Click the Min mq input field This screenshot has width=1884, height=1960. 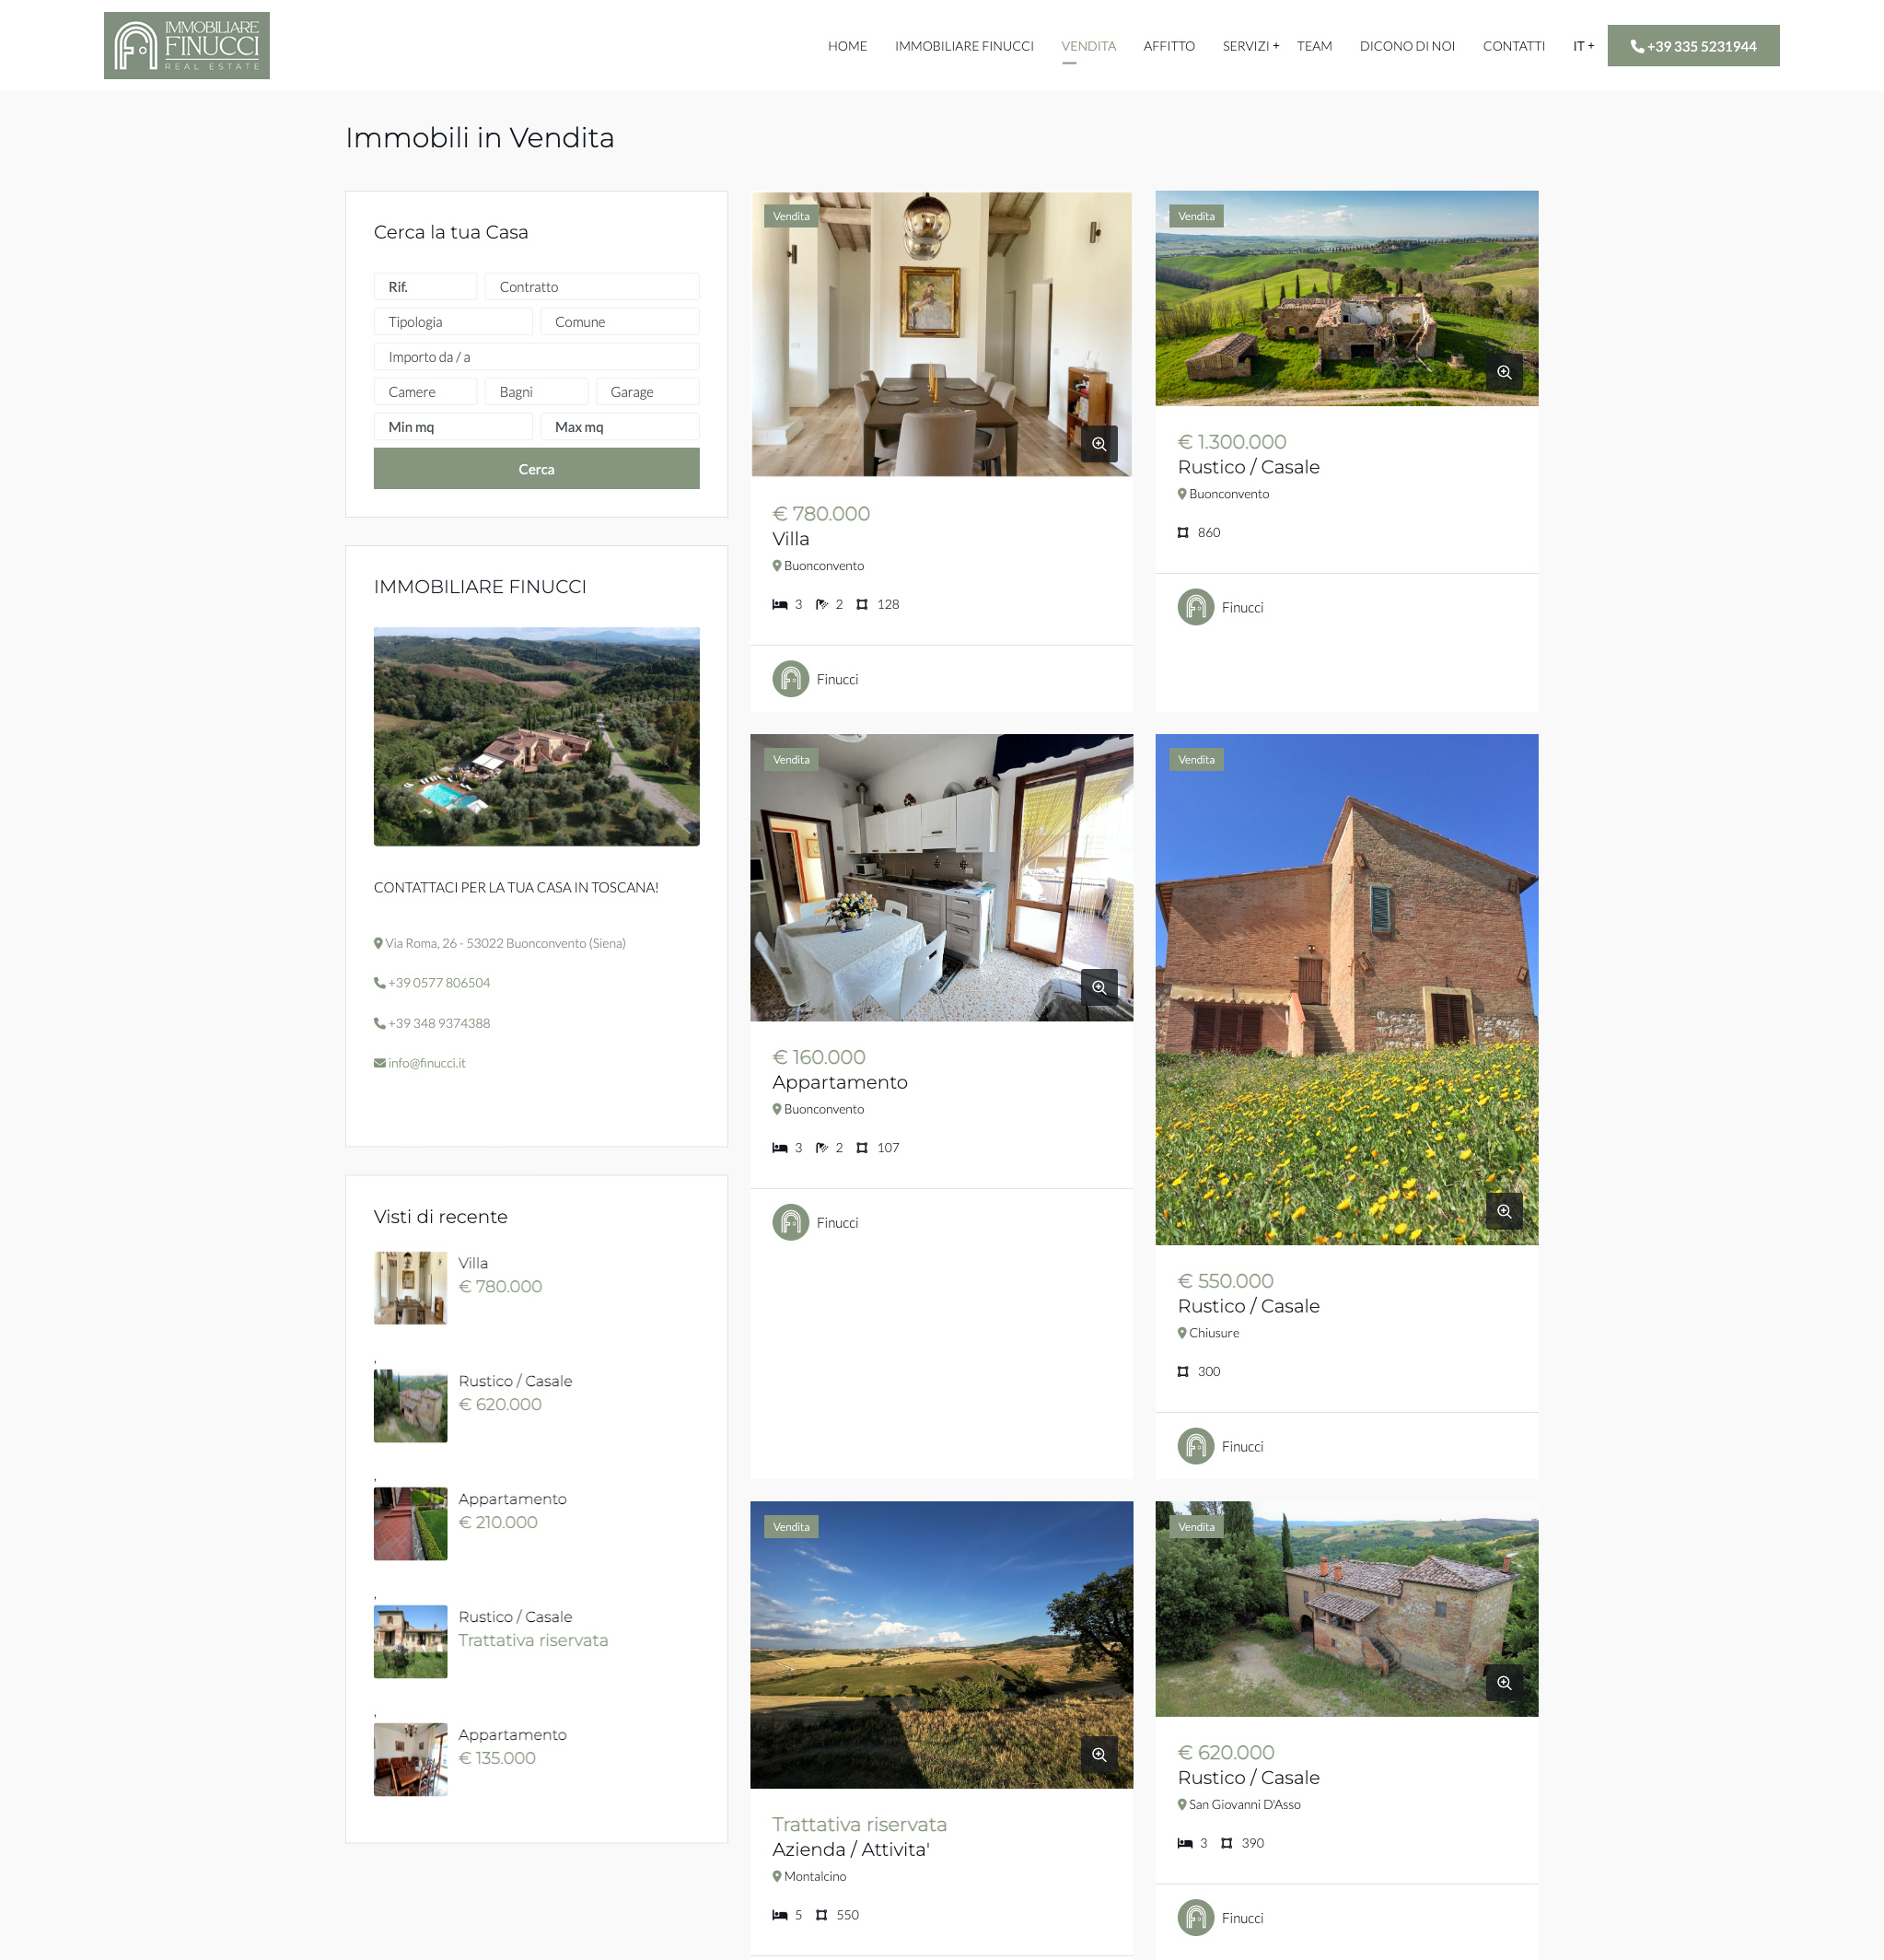453,427
